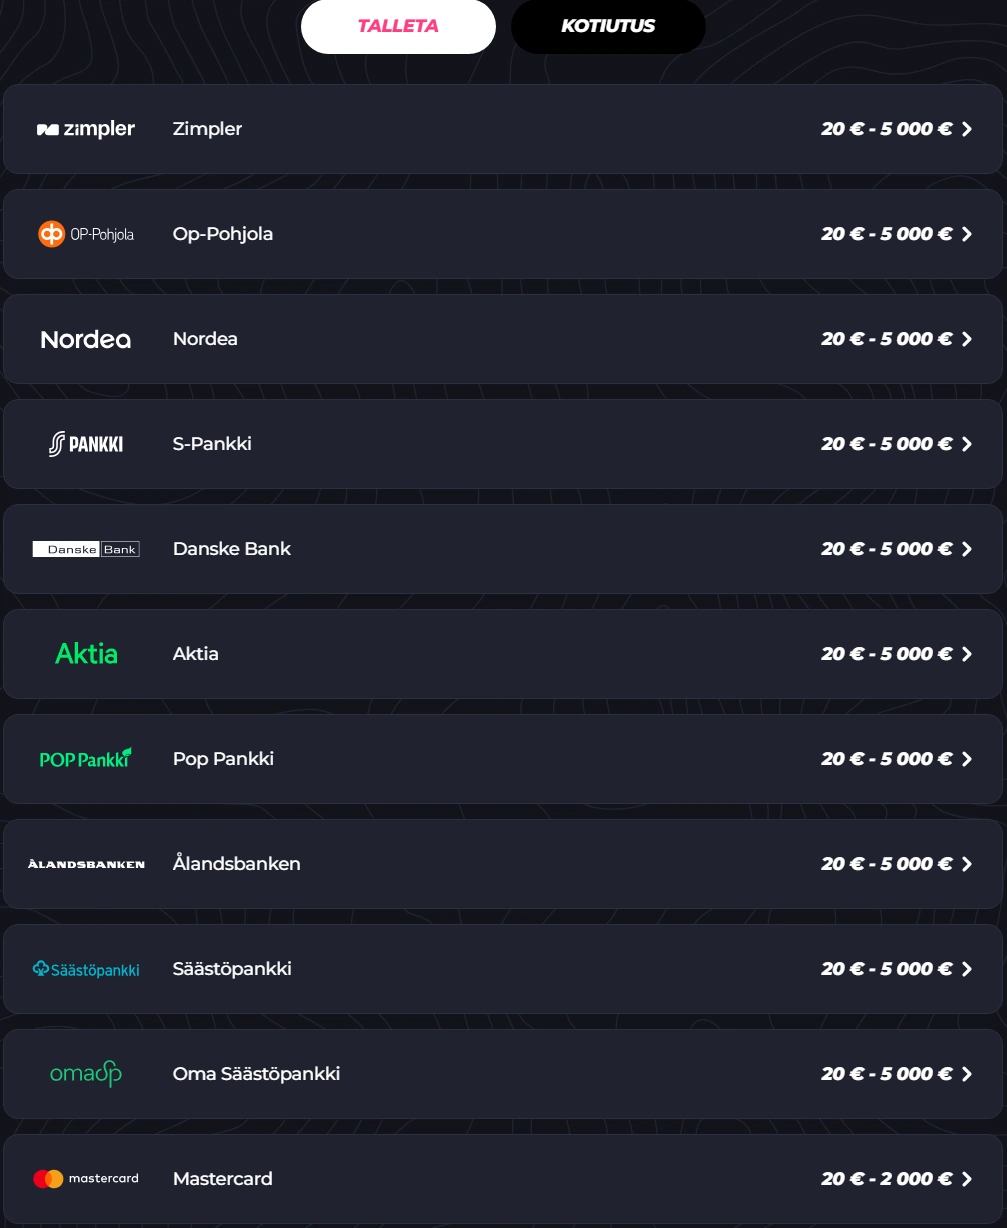This screenshot has width=1007, height=1228.
Task: Click the Danske Bank logo
Action: 86,549
